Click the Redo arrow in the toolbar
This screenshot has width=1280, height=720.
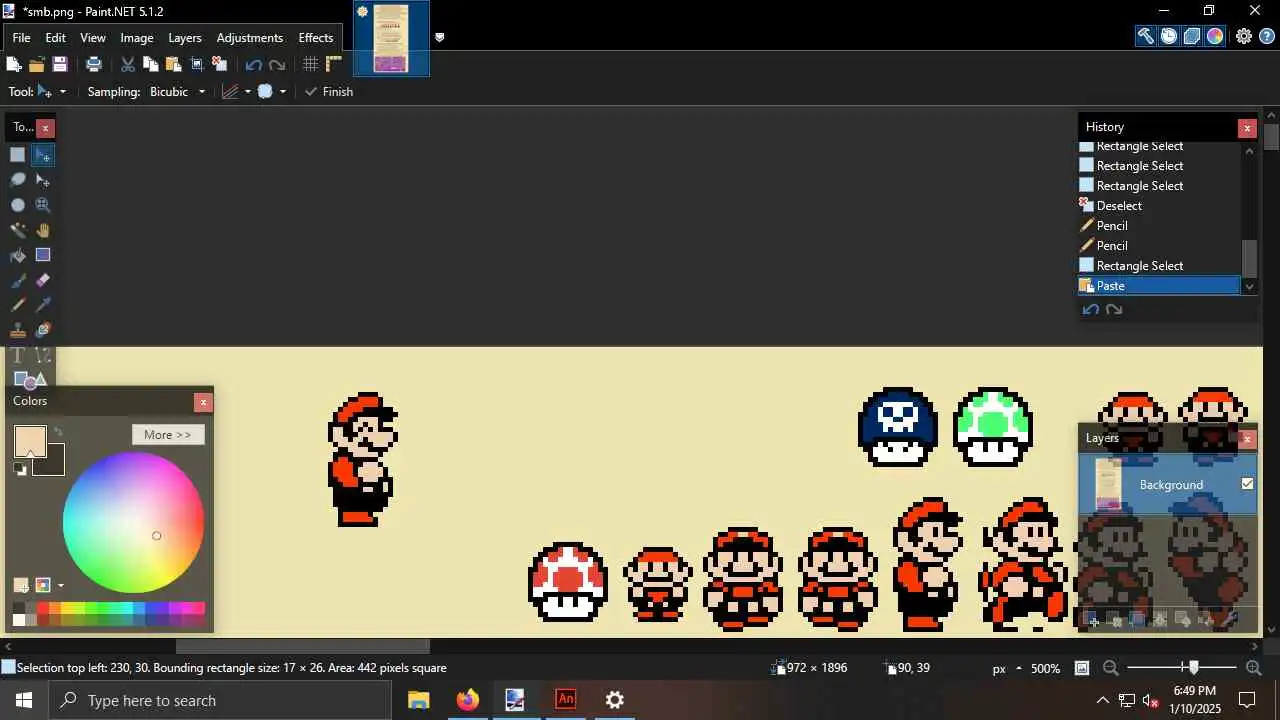click(x=277, y=64)
